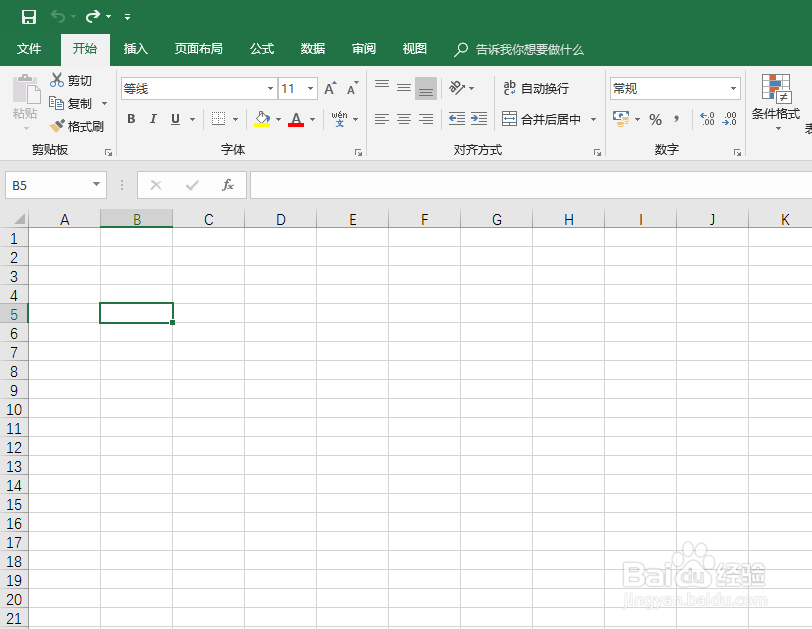Click the 自动换行 wrap text button
The width and height of the screenshot is (812, 629).
click(x=536, y=89)
